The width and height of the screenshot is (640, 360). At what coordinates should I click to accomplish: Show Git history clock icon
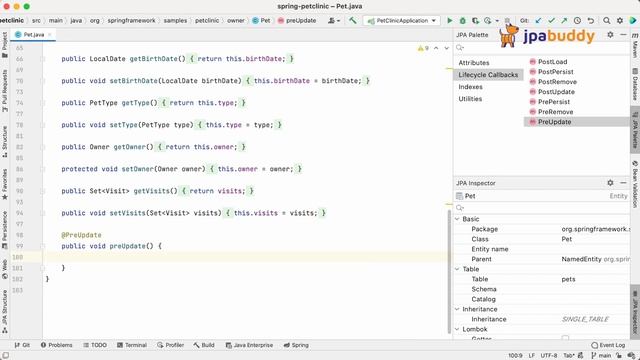577,20
